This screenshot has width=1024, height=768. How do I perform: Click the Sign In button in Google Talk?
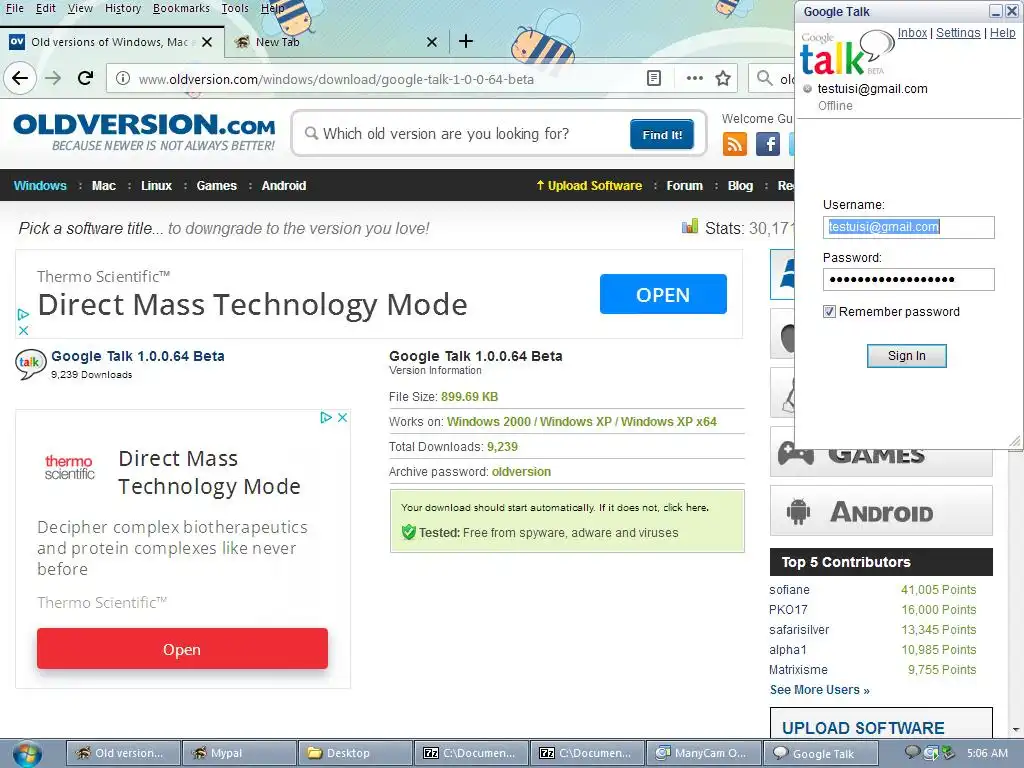coord(906,356)
